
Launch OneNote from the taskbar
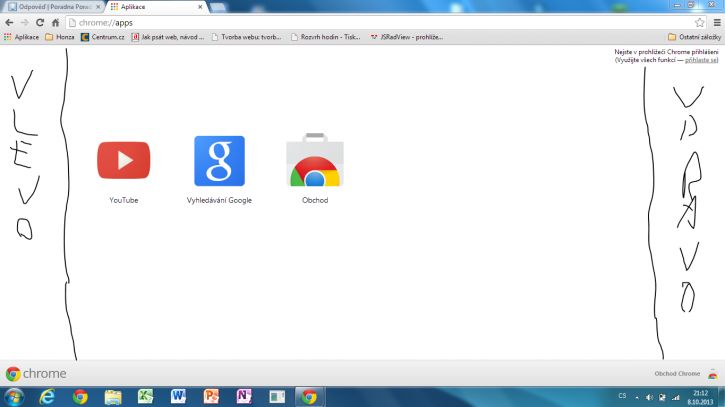click(x=244, y=397)
